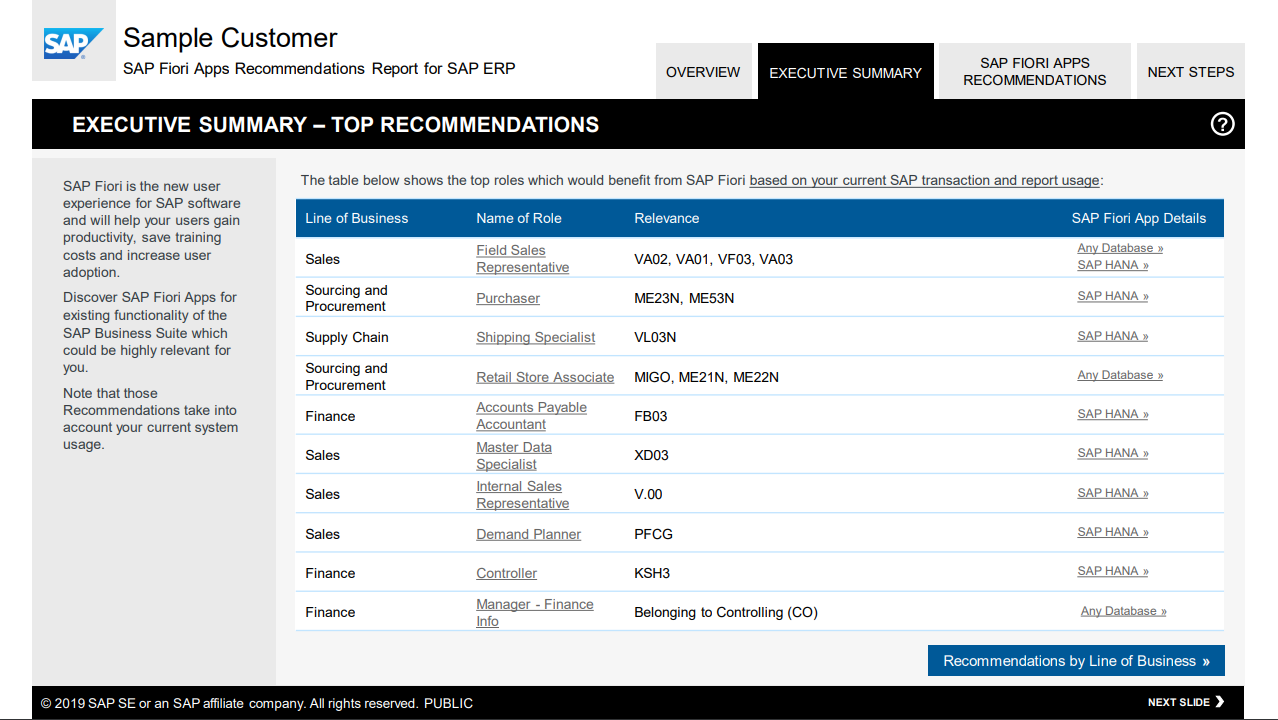Viewport: 1278px width, 720px height.
Task: Click Any Database link for Field Sales Representative
Action: [1120, 248]
